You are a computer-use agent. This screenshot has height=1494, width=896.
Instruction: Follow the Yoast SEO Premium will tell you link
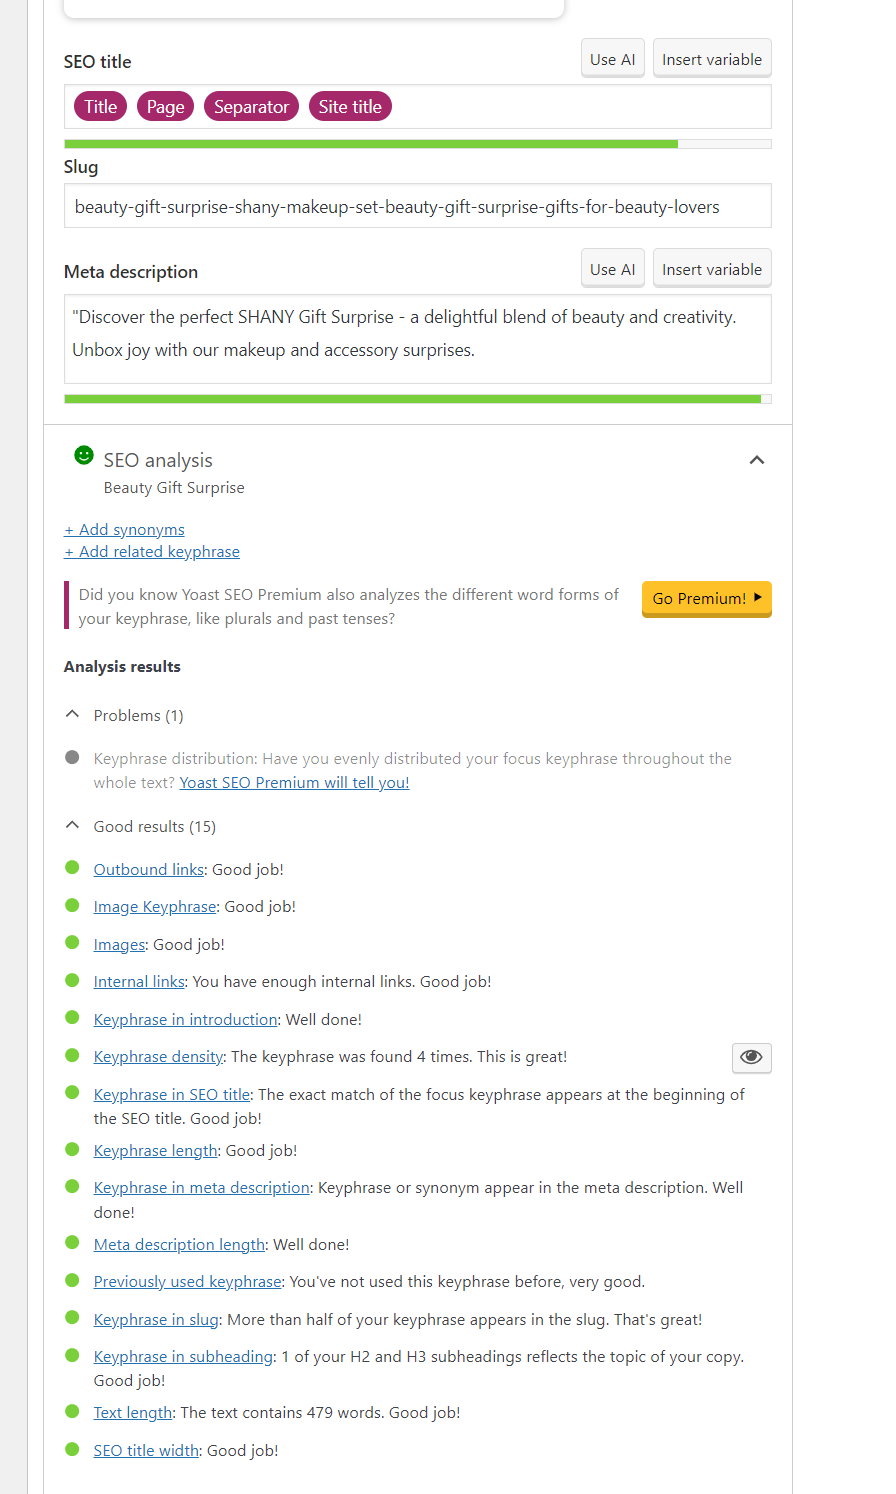click(294, 782)
